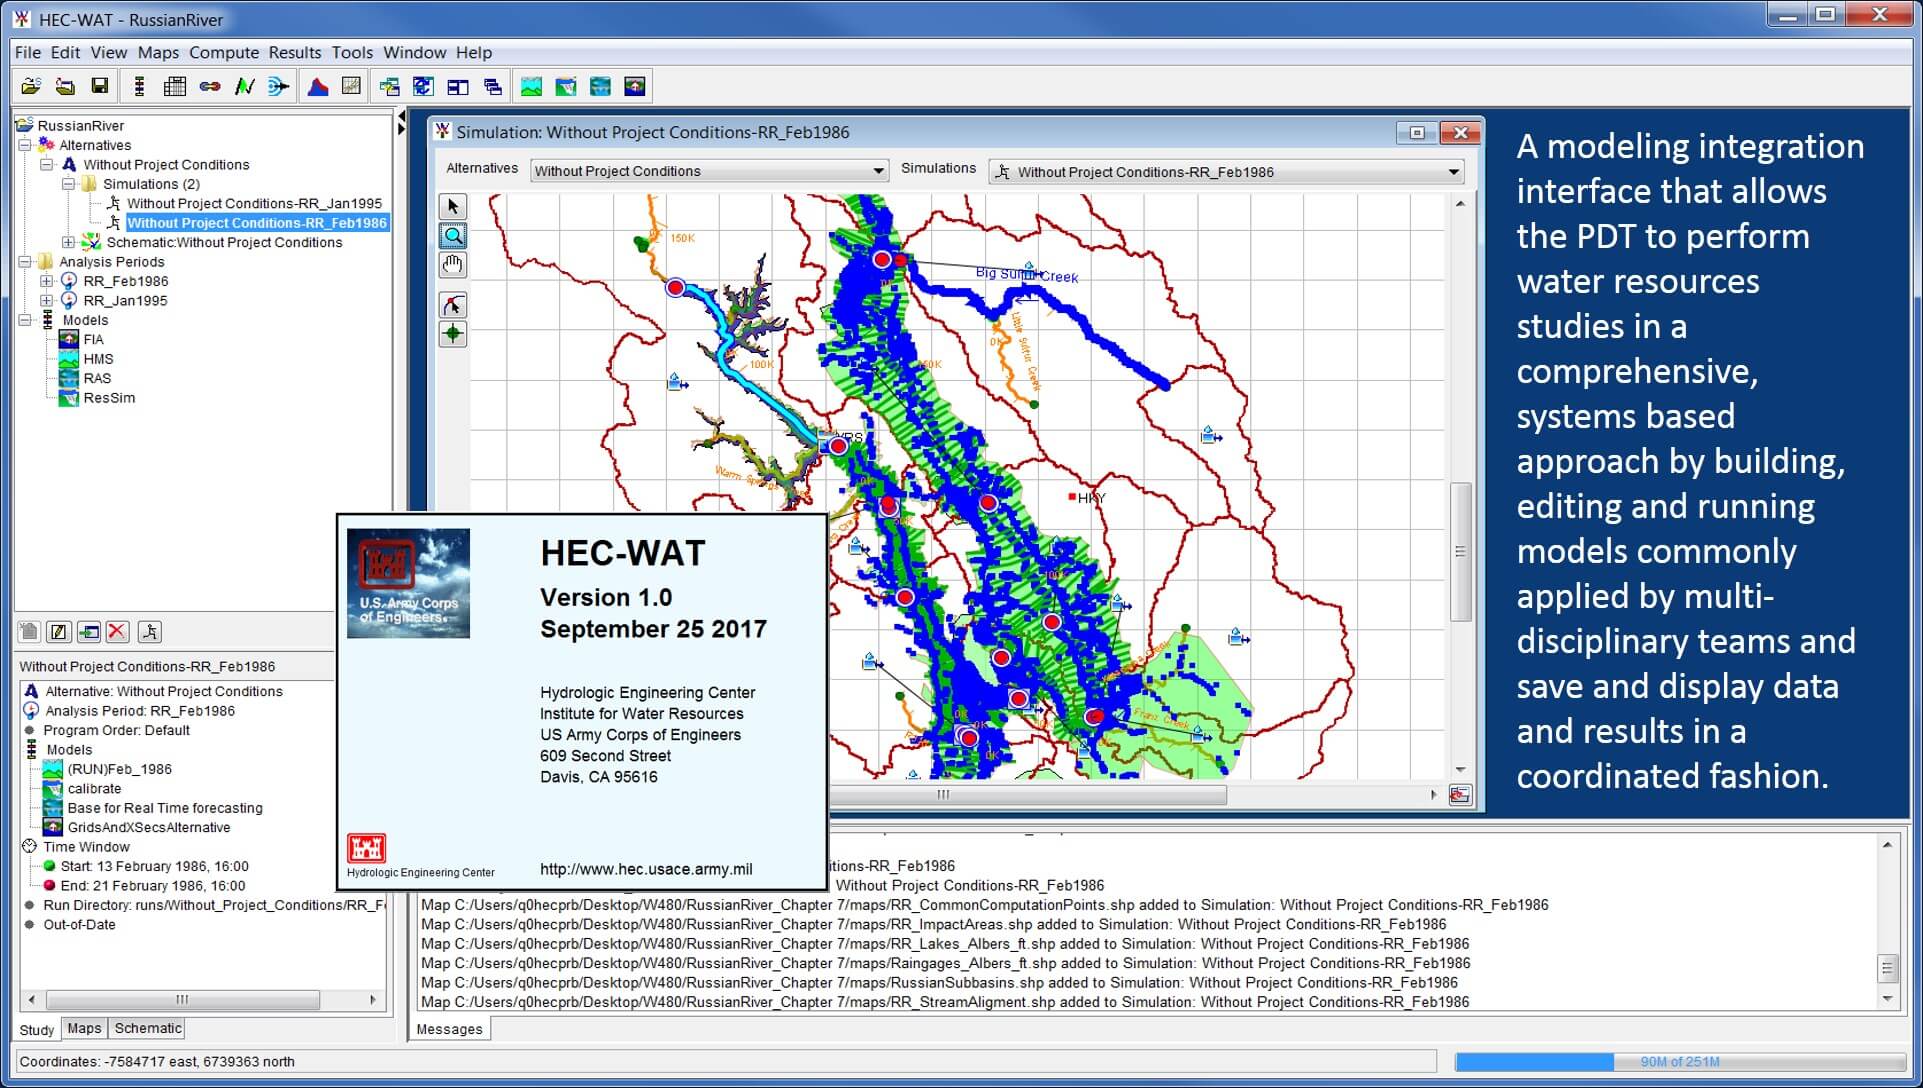Click the plot chart toolbar icon
This screenshot has height=1088, width=1923.
tap(351, 87)
